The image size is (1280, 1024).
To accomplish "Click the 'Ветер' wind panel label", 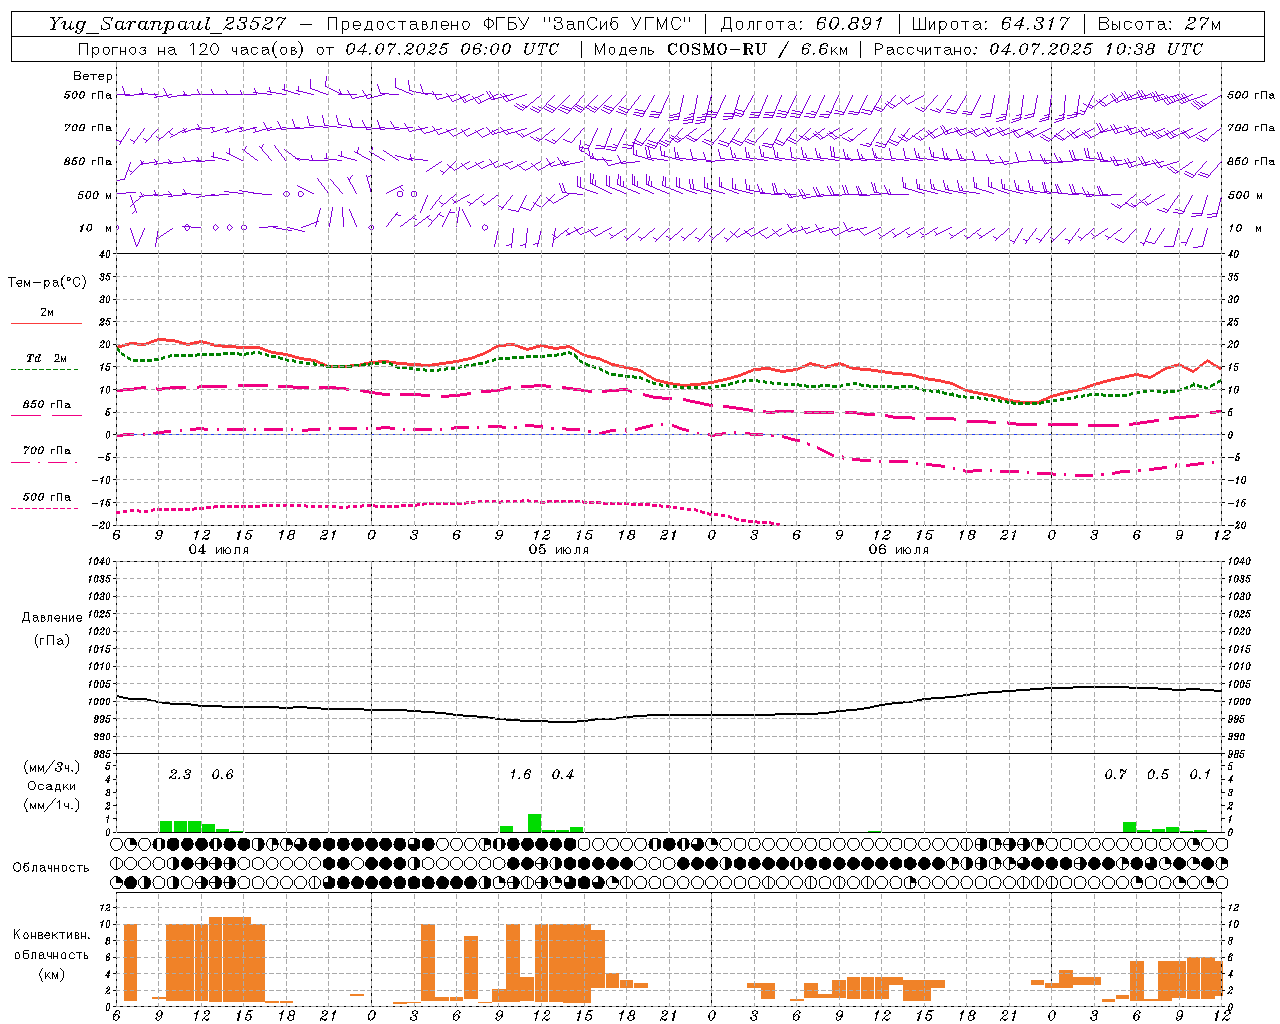I will (92, 76).
